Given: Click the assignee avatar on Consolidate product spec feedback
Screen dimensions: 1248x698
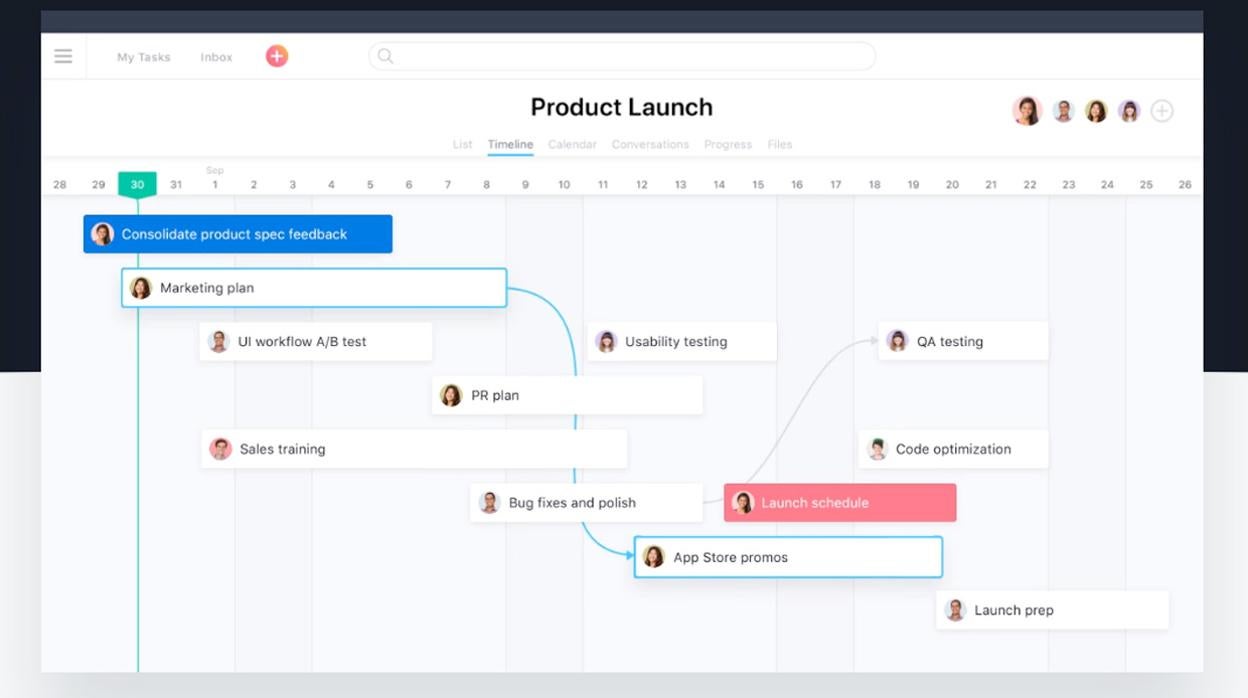Looking at the screenshot, I should (100, 233).
